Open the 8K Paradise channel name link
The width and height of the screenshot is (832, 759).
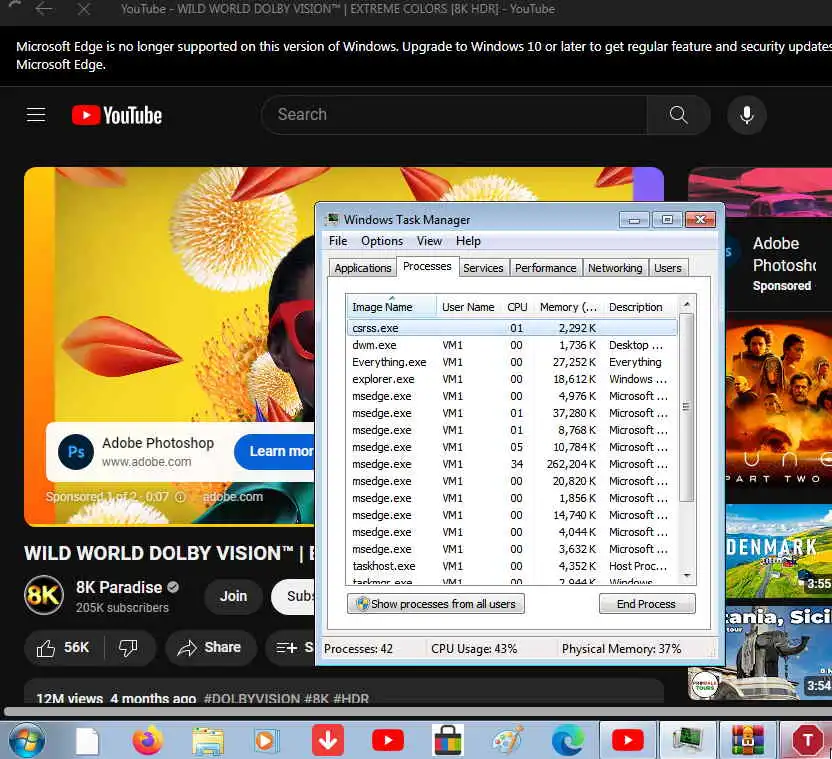click(119, 588)
